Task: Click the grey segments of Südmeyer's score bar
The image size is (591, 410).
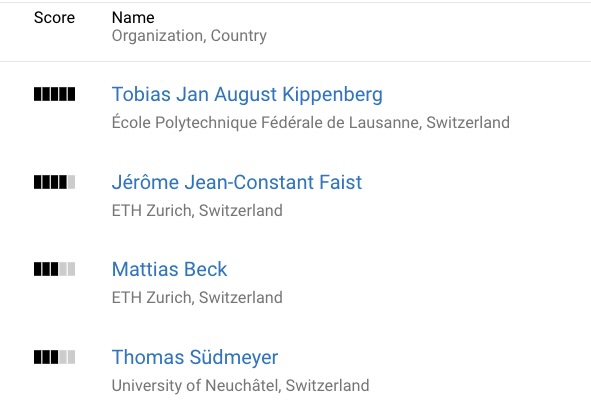Action: click(67, 357)
